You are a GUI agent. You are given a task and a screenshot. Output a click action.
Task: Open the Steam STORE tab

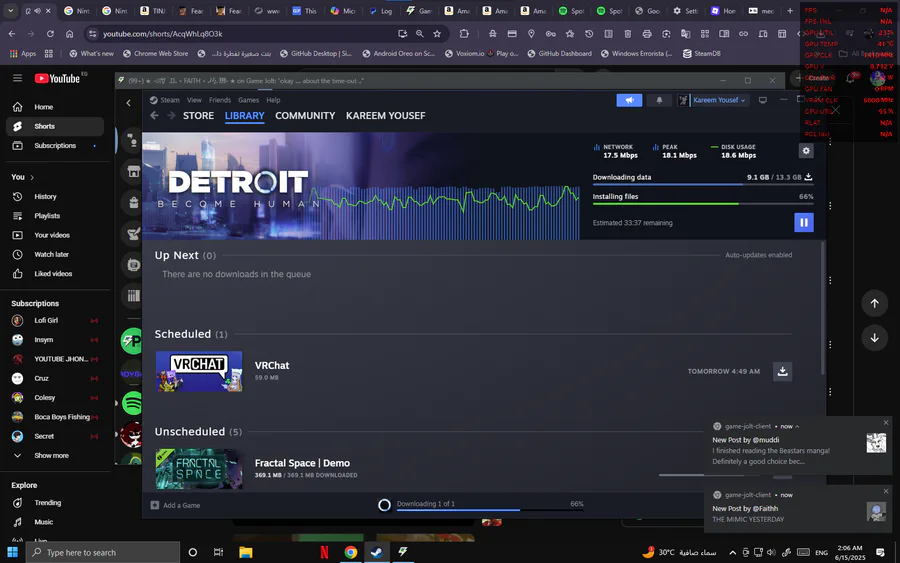coord(198,115)
